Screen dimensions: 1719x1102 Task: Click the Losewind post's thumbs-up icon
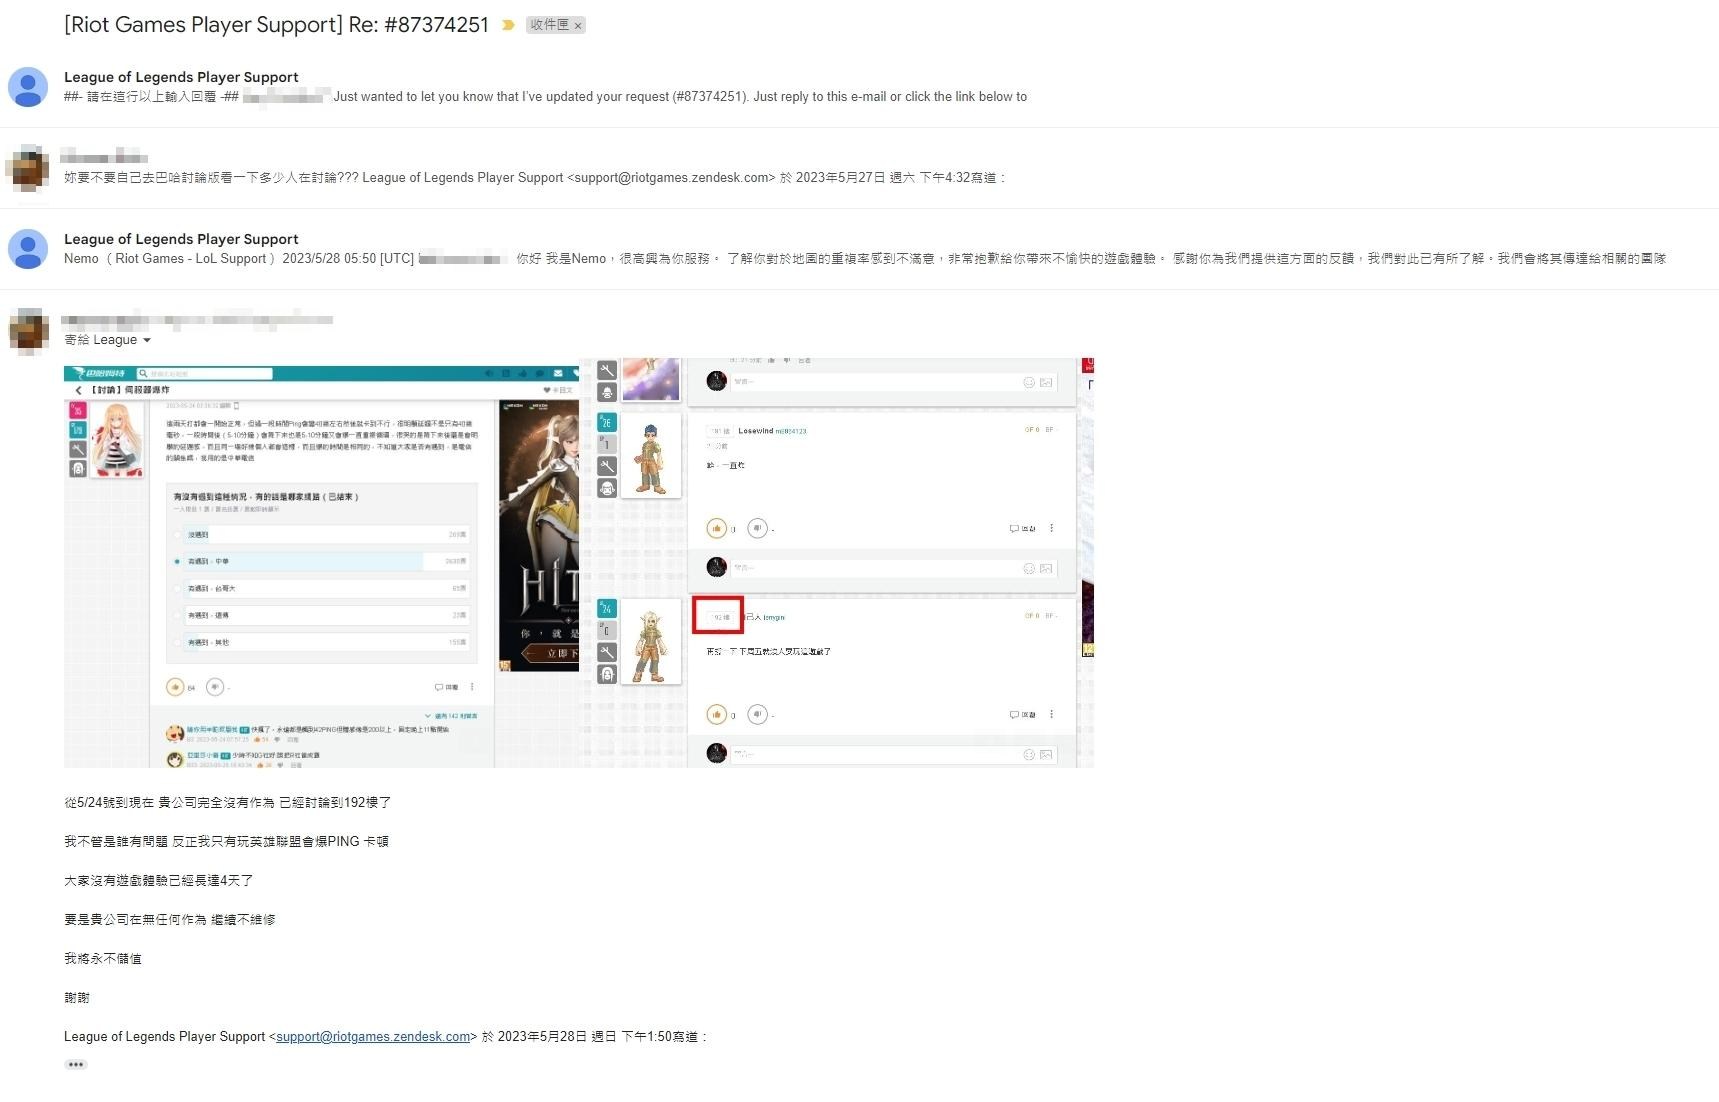tap(716, 528)
